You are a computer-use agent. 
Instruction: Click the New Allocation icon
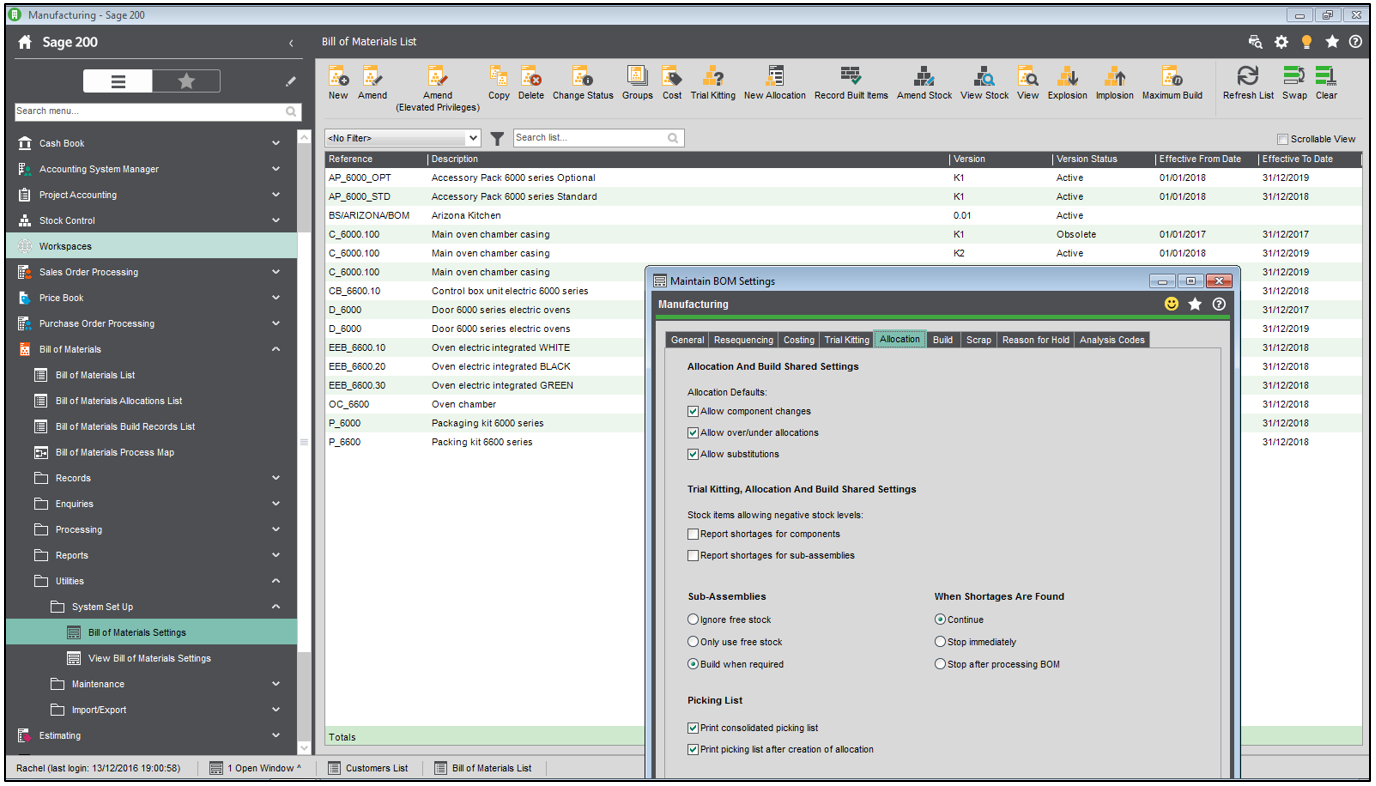pos(775,77)
